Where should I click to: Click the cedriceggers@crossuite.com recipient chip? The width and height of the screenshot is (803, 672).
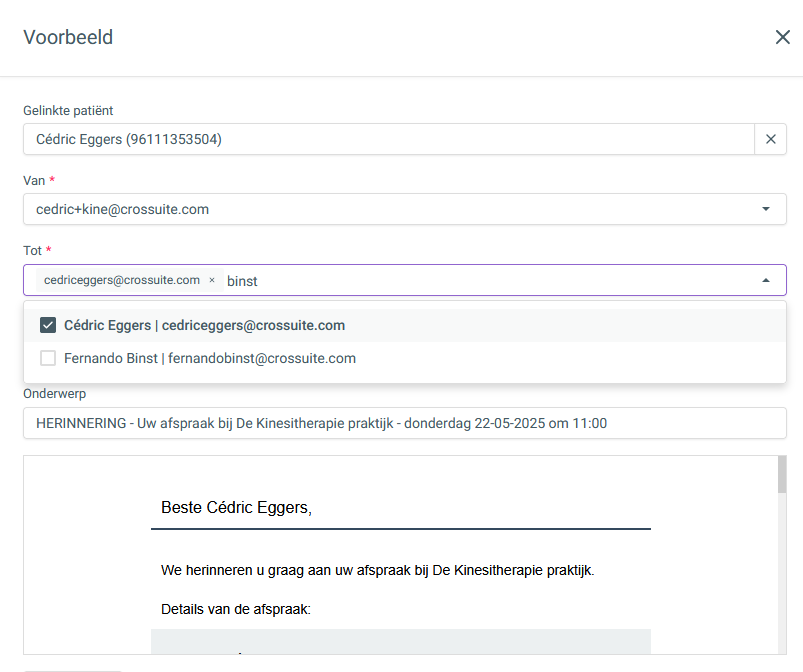122,280
